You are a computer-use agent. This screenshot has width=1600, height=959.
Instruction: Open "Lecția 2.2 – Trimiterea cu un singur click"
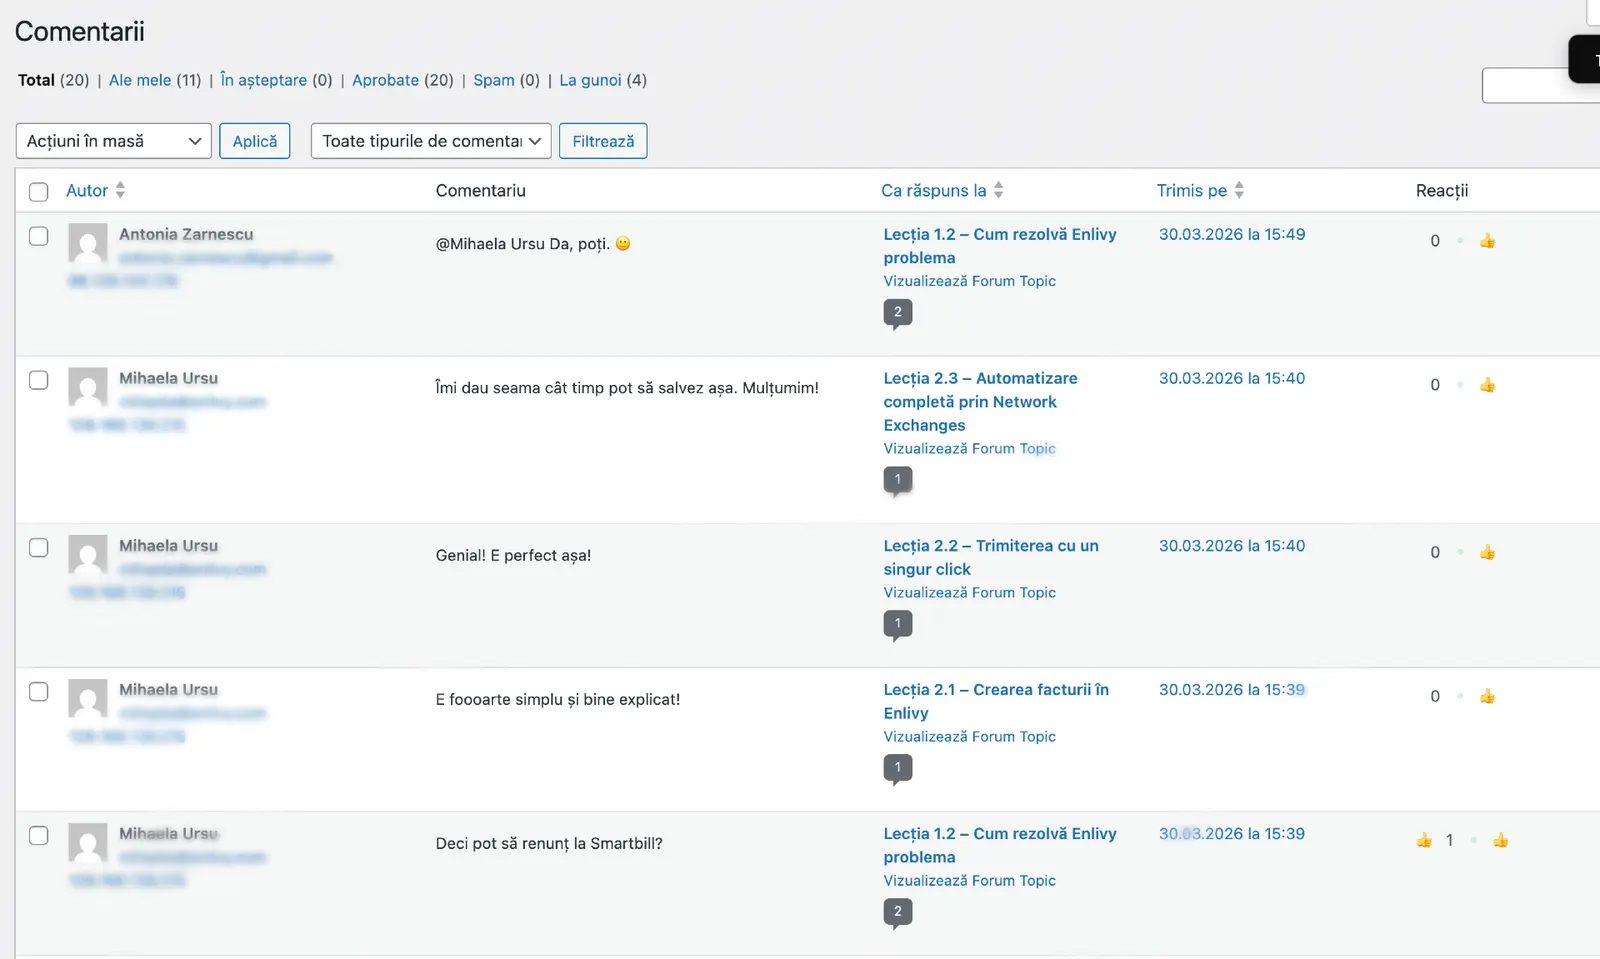tap(991, 558)
